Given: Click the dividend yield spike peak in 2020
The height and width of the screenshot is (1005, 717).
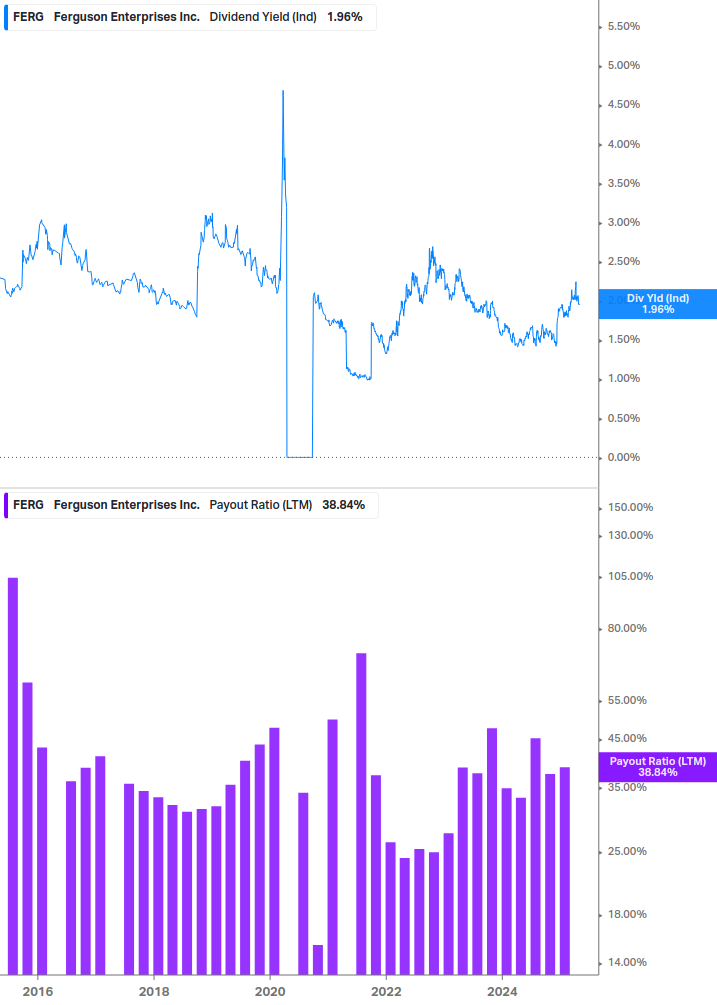Looking at the screenshot, I should click(283, 92).
